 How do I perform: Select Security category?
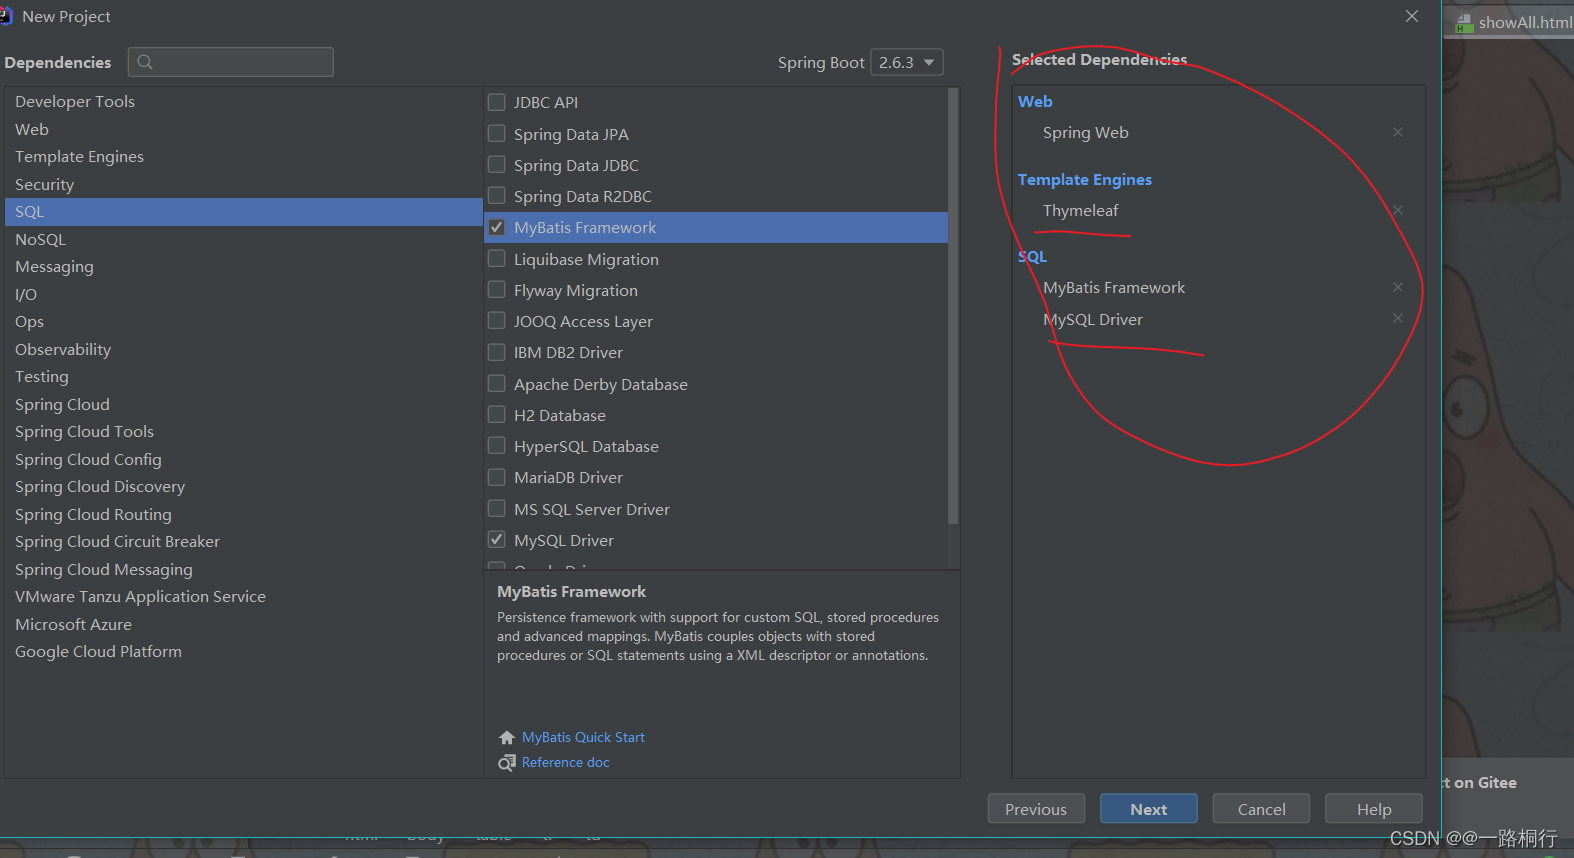click(244, 184)
